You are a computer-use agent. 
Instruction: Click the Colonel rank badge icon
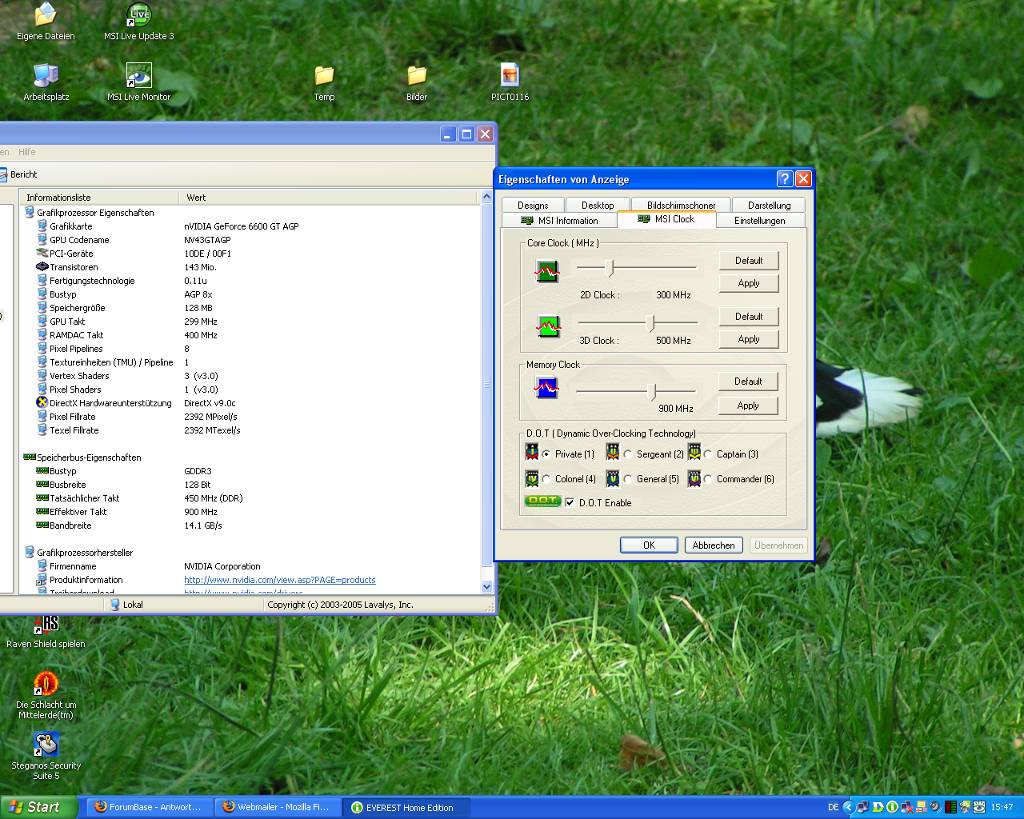[x=532, y=479]
